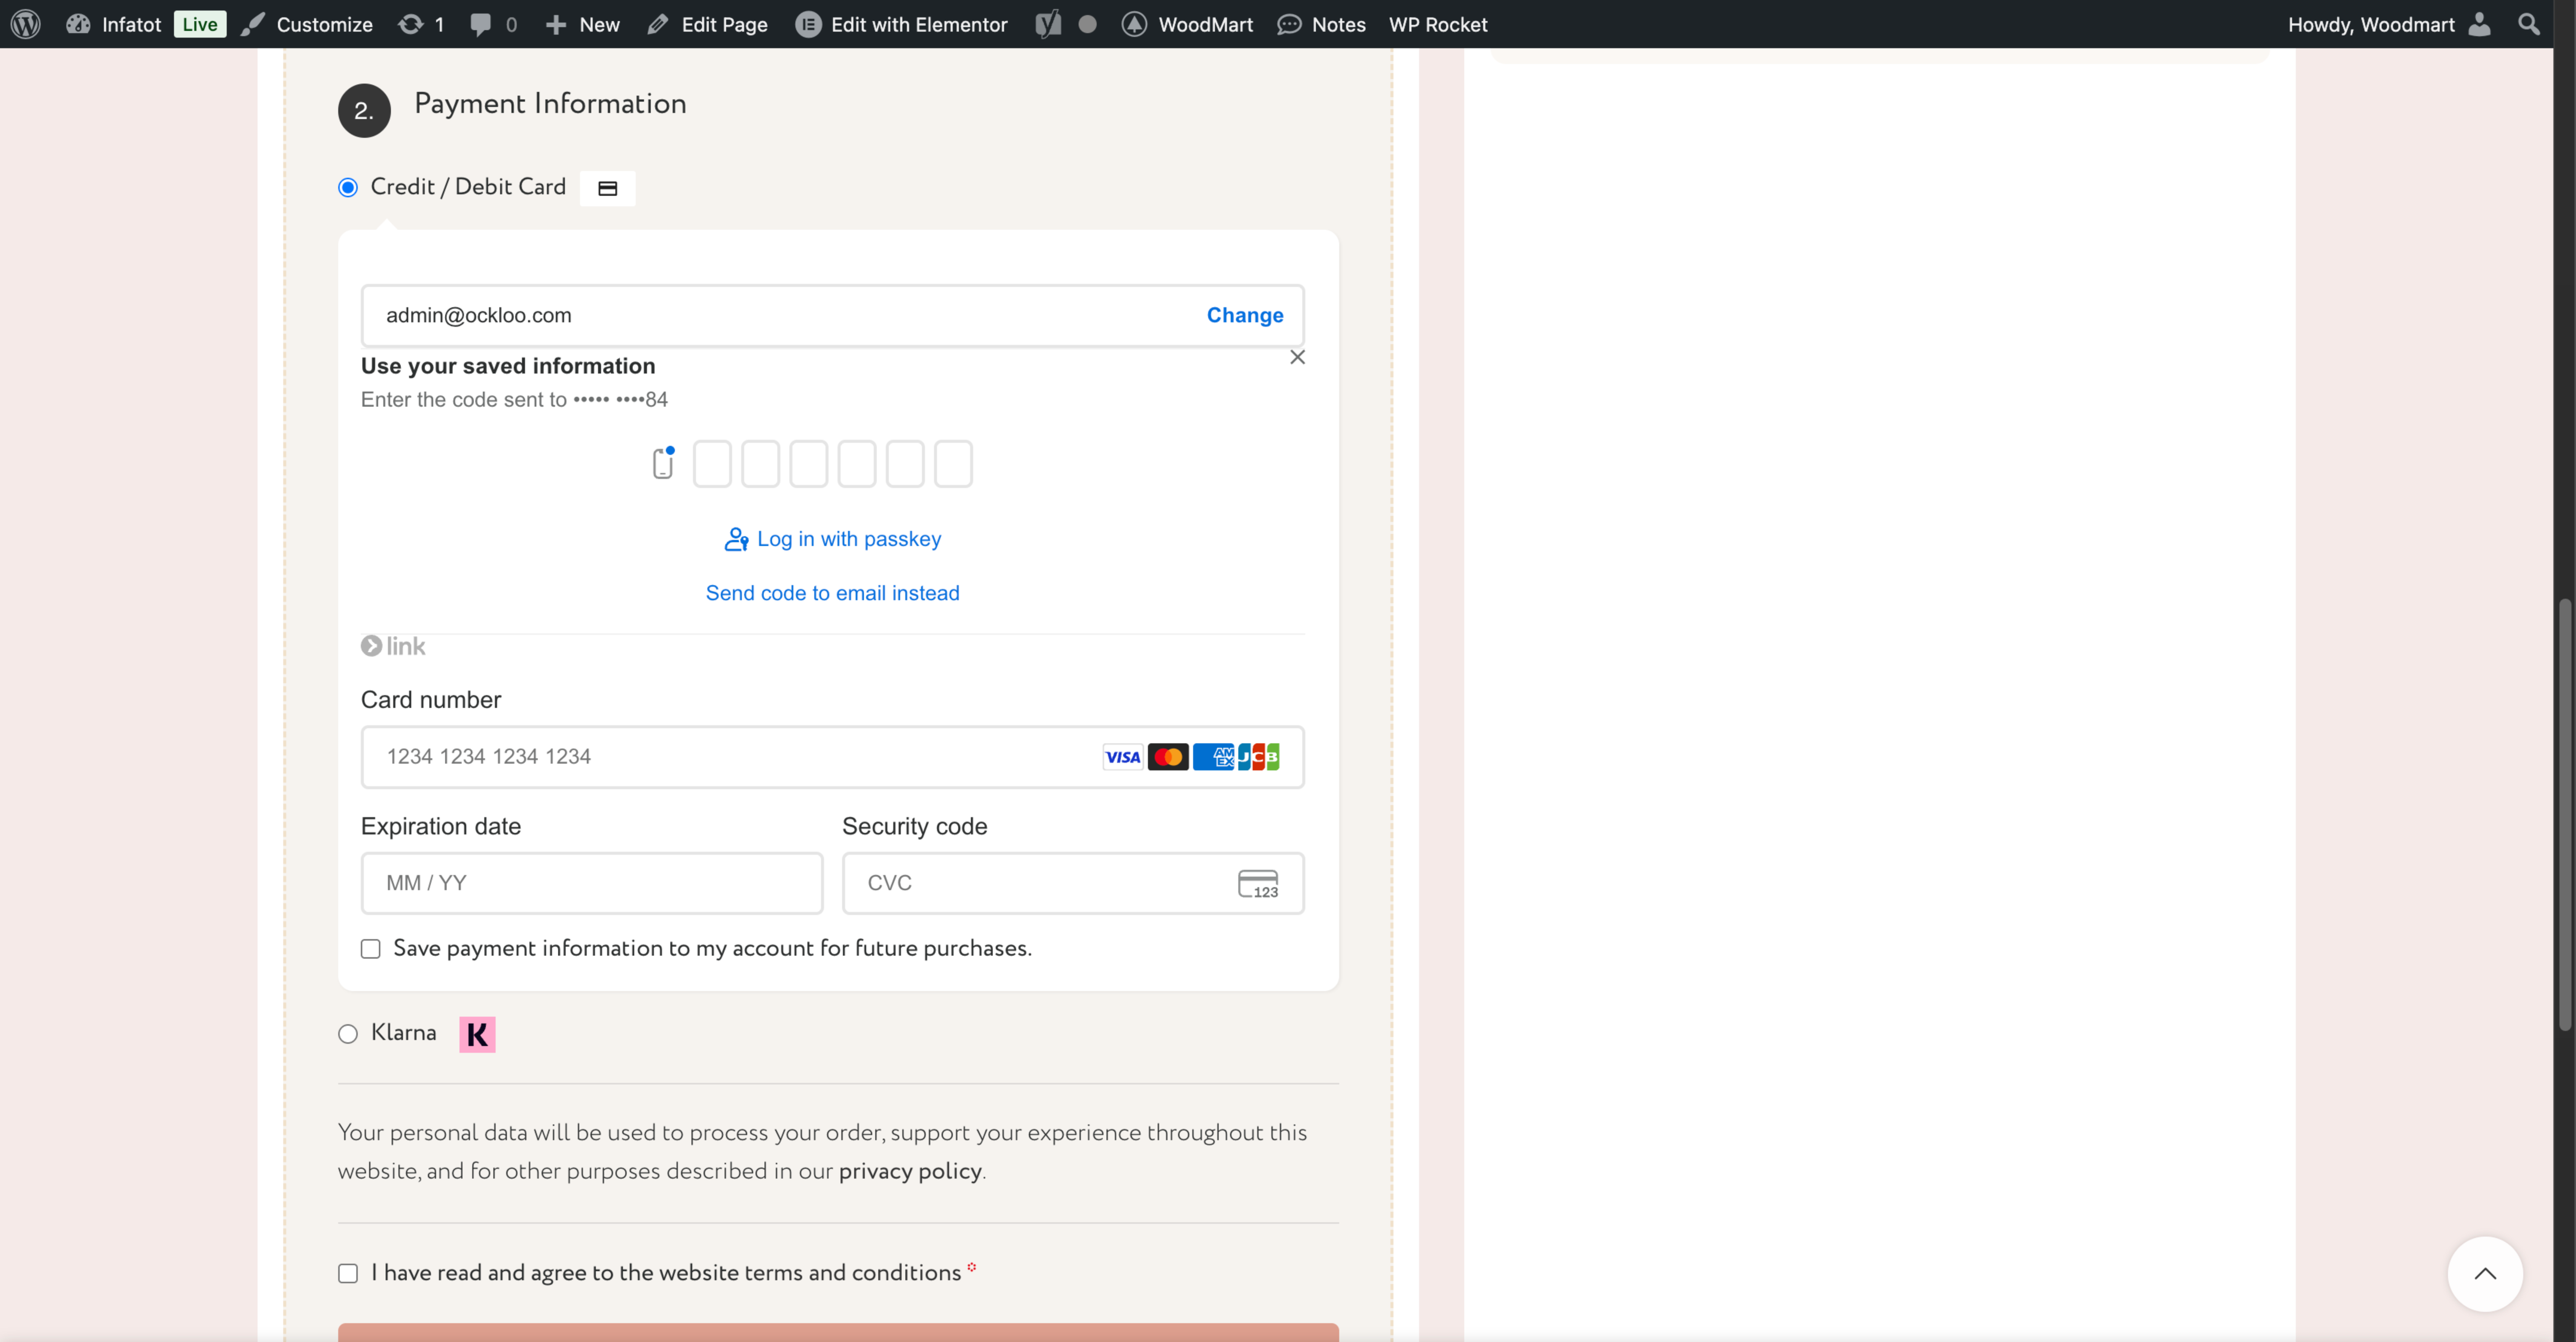The width and height of the screenshot is (2576, 1342).
Task: Open the Infatot site dashboard menu
Action: (x=113, y=24)
